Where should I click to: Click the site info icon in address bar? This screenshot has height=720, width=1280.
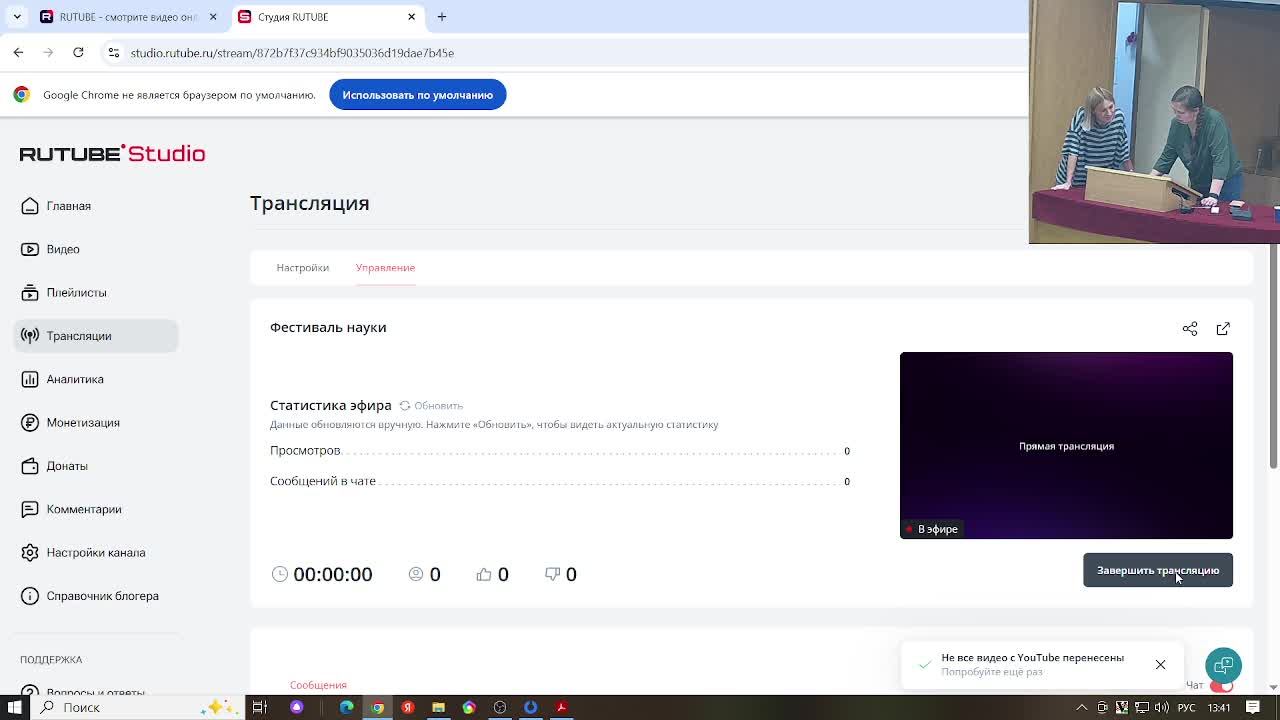pyautogui.click(x=113, y=52)
